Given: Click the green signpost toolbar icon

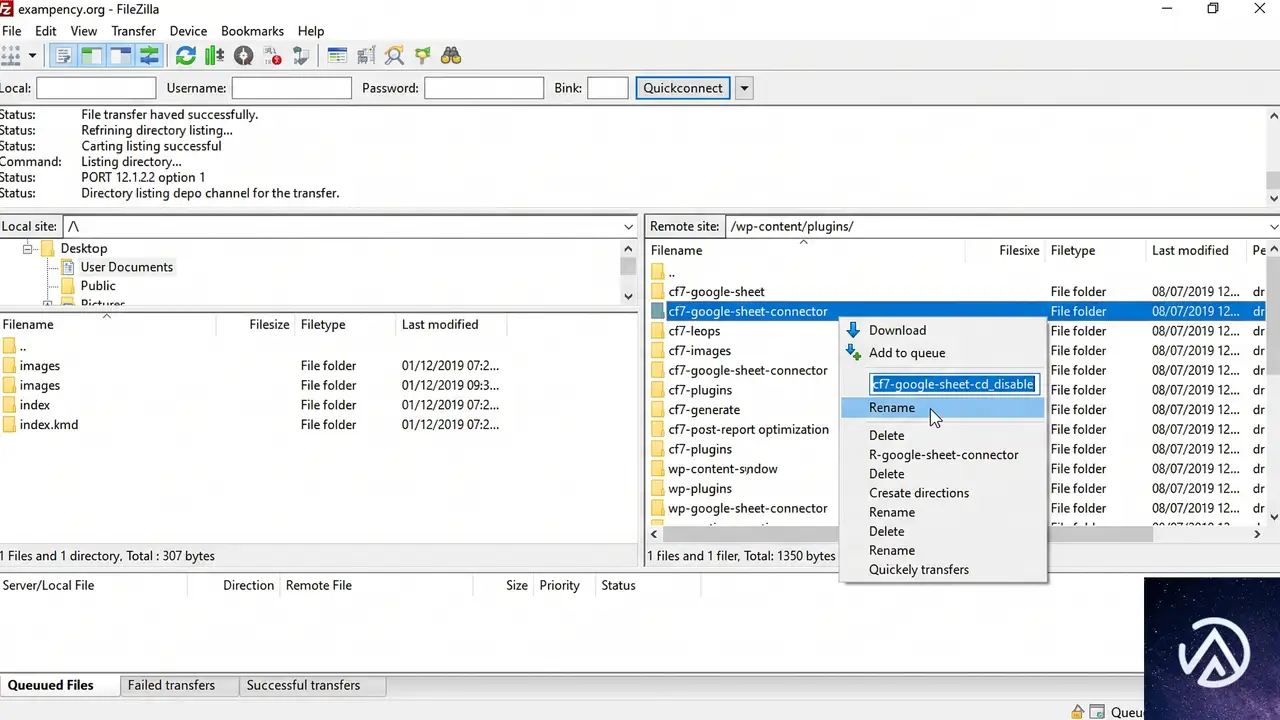Looking at the screenshot, I should coord(422,56).
